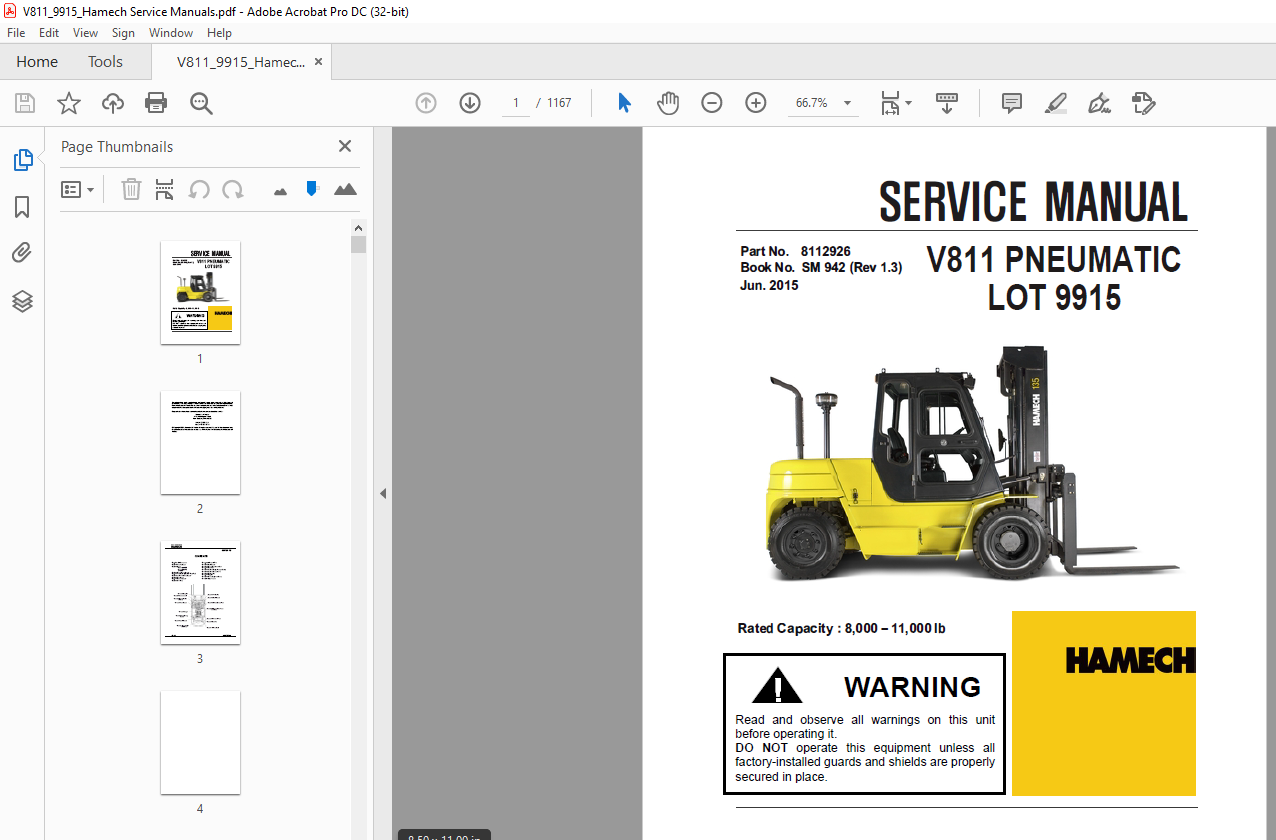
Task: Rotate page clockwise icon
Action: 233,189
